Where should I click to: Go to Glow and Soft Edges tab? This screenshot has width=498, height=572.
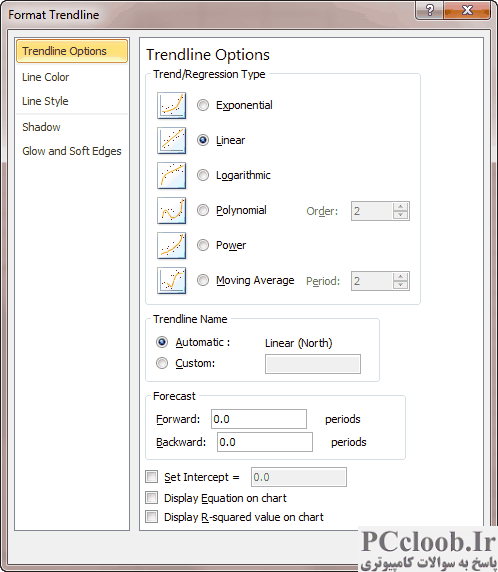pyautogui.click(x=72, y=151)
